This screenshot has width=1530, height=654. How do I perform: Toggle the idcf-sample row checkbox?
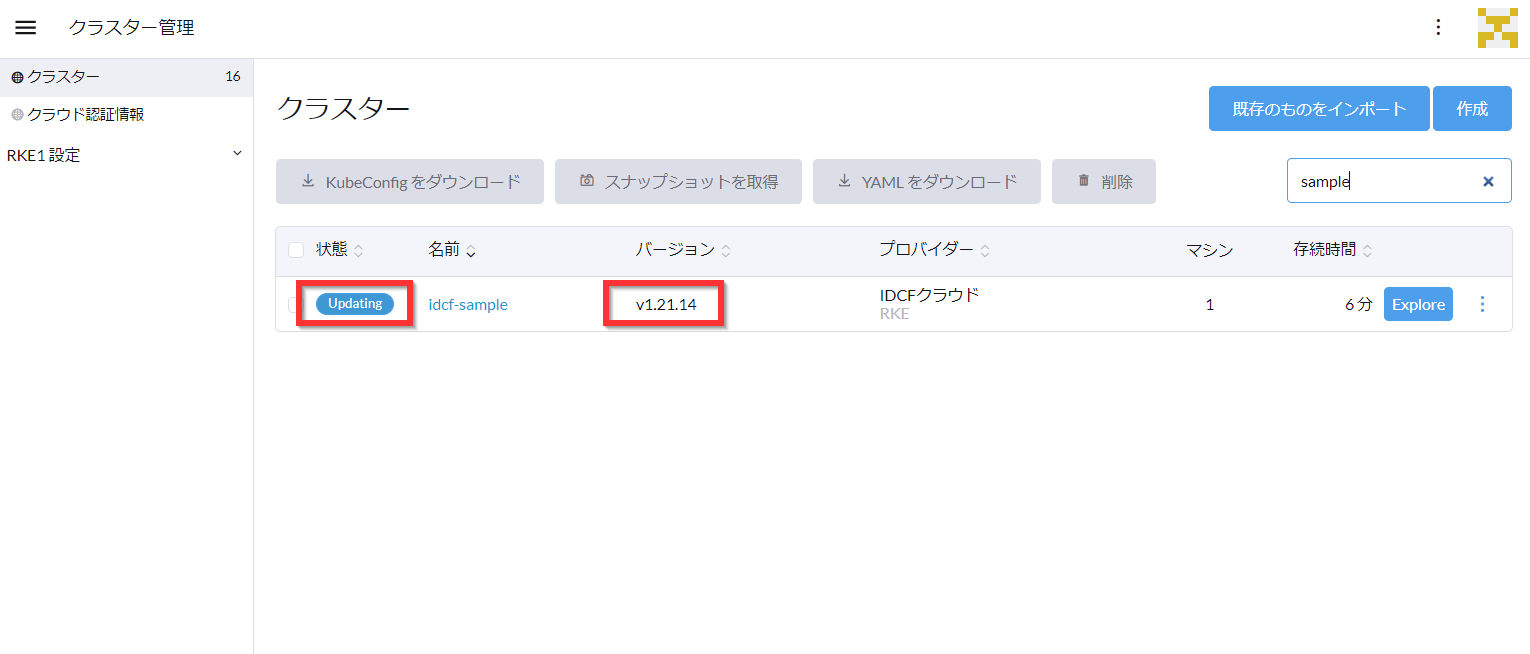click(x=296, y=305)
